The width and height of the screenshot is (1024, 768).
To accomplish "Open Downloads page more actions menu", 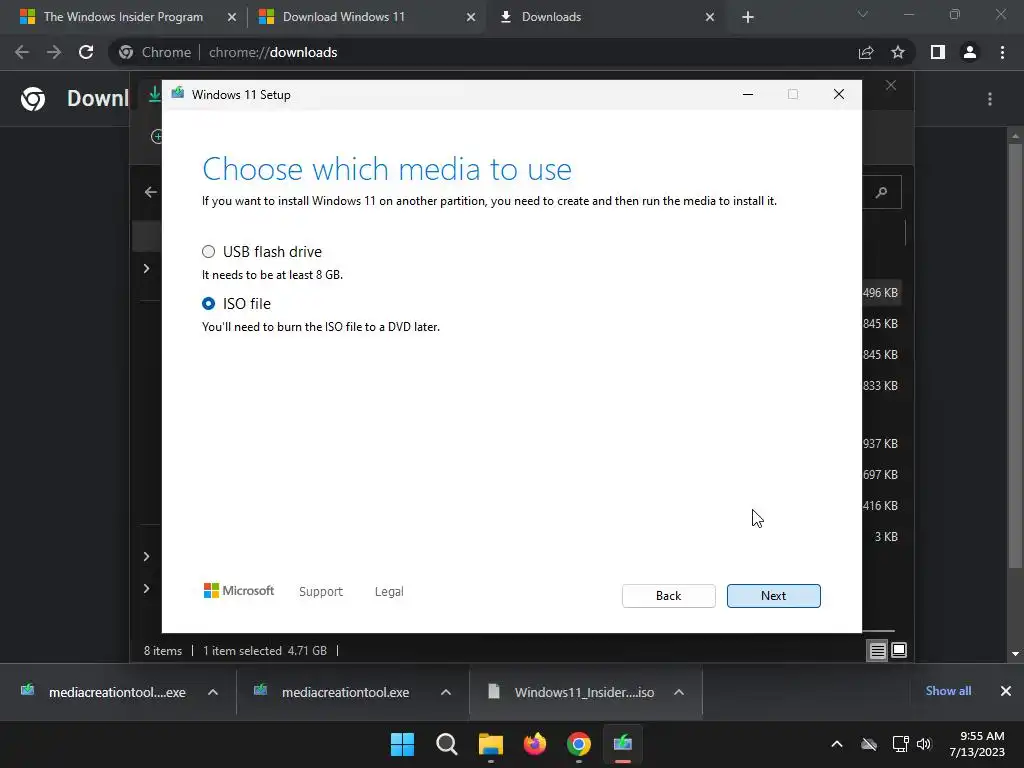I will coord(990,99).
